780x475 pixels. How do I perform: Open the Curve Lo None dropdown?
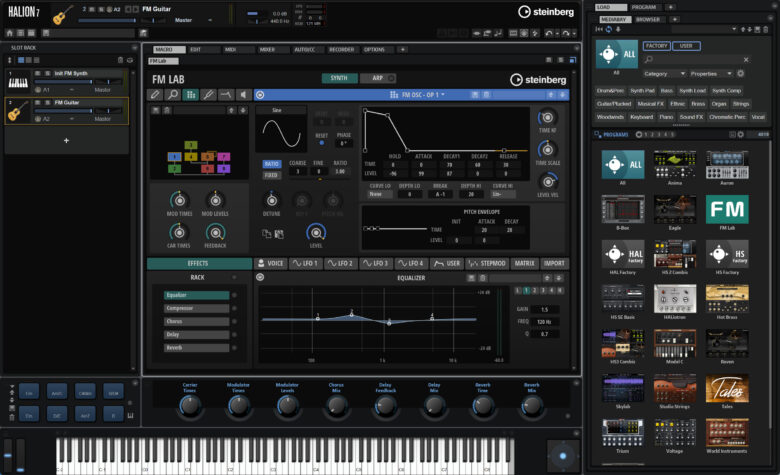(x=381, y=194)
